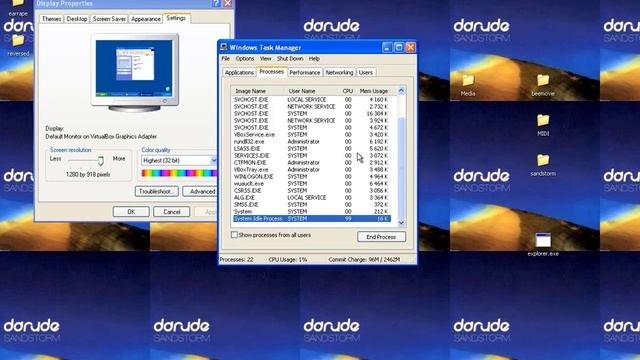
Task: Open Themes tab in Display Properties
Action: pos(51,19)
